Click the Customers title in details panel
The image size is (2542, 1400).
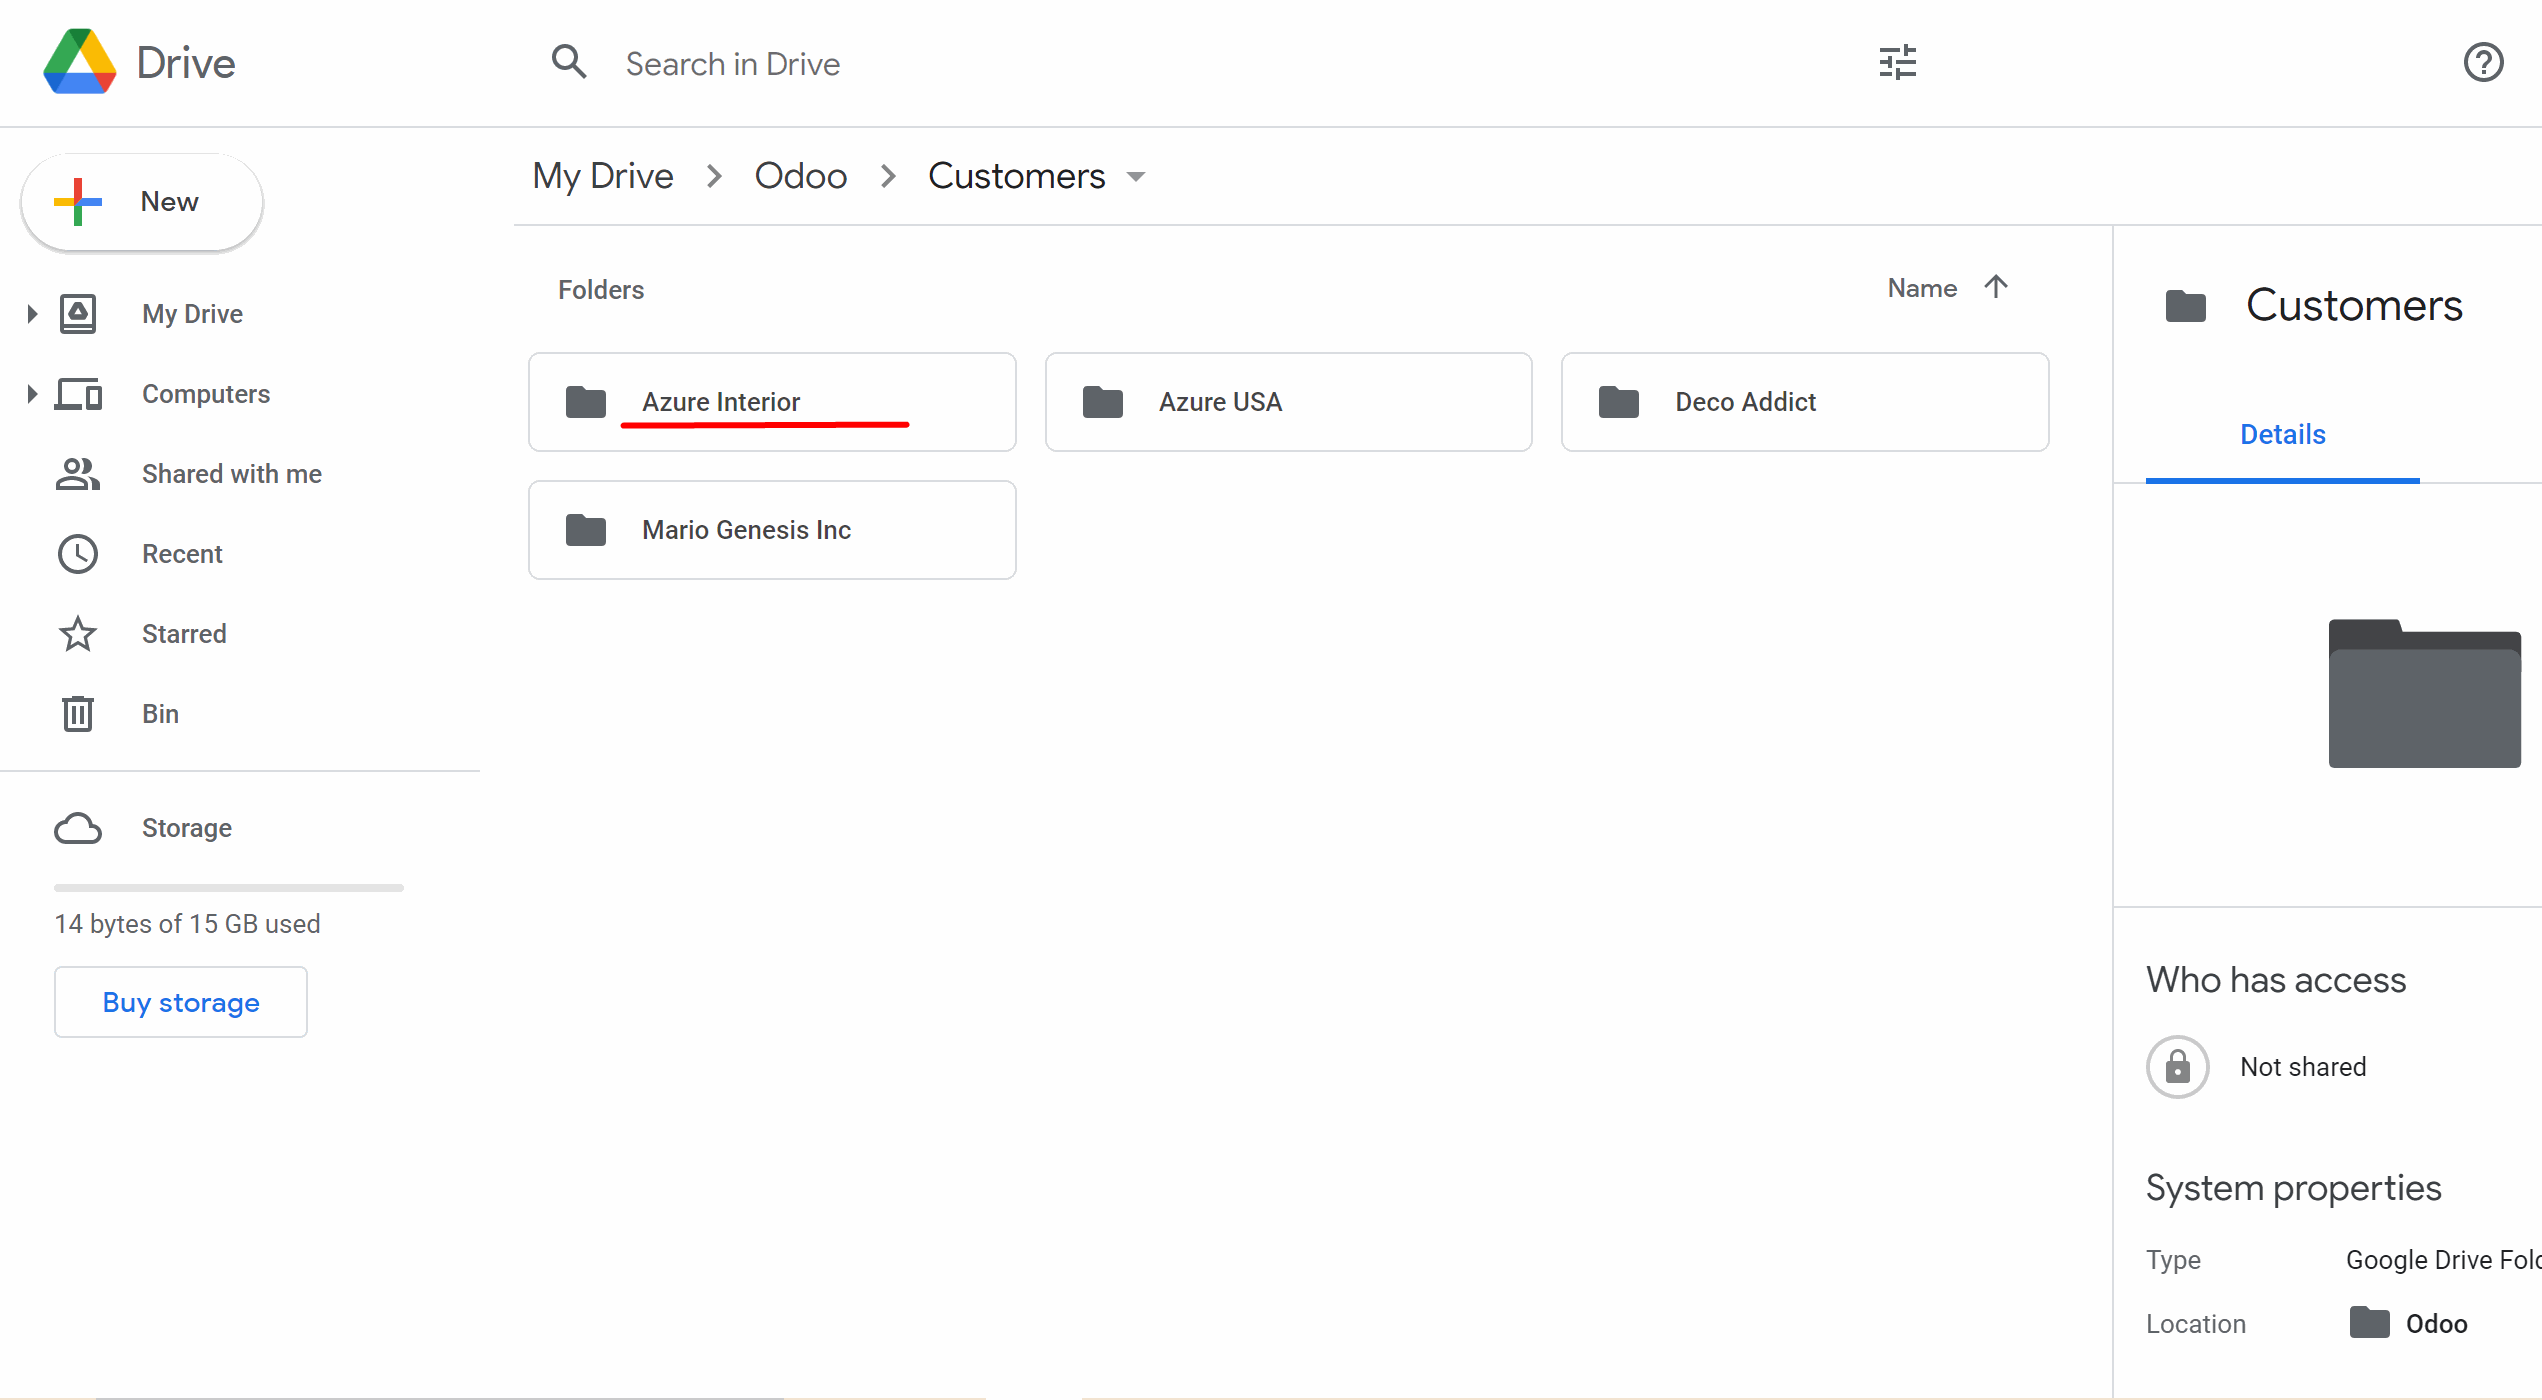(x=2354, y=306)
